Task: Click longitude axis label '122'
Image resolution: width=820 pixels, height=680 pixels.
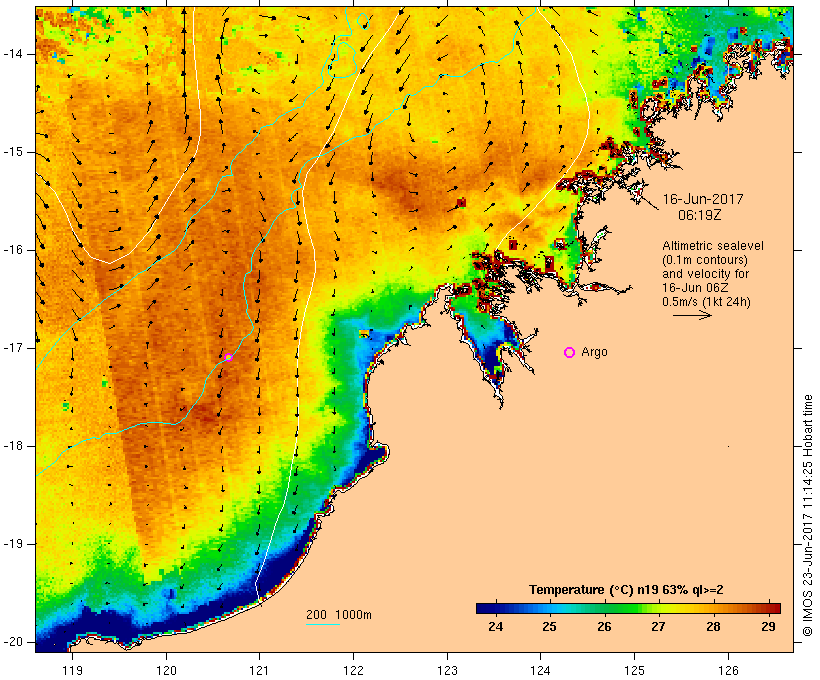Action: pyautogui.click(x=354, y=670)
